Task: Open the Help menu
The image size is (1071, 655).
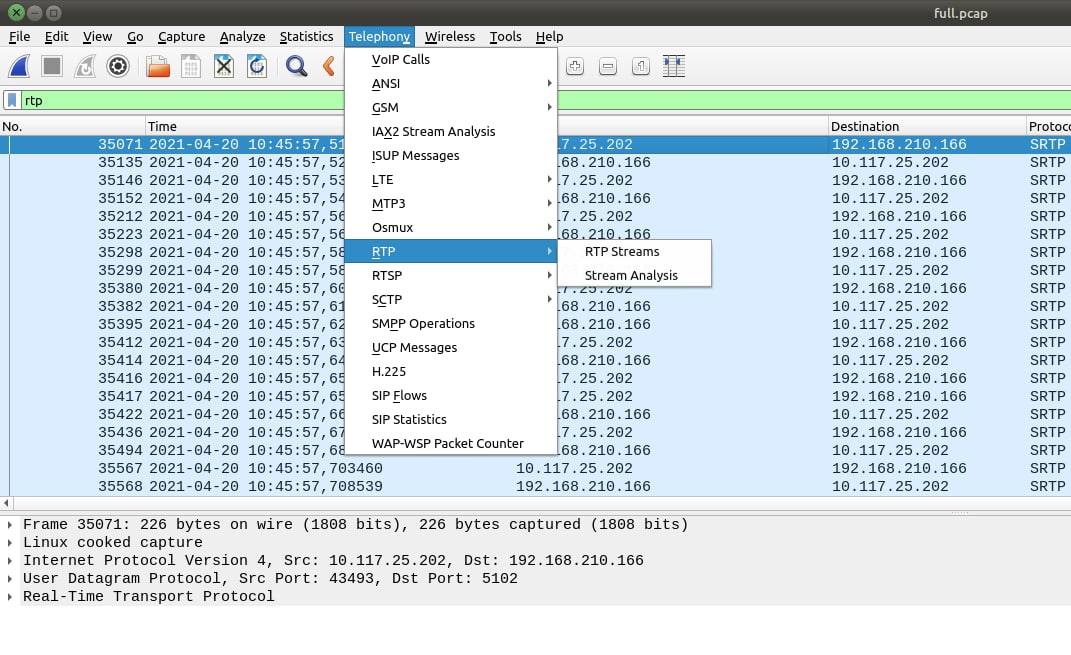Action: coord(550,37)
